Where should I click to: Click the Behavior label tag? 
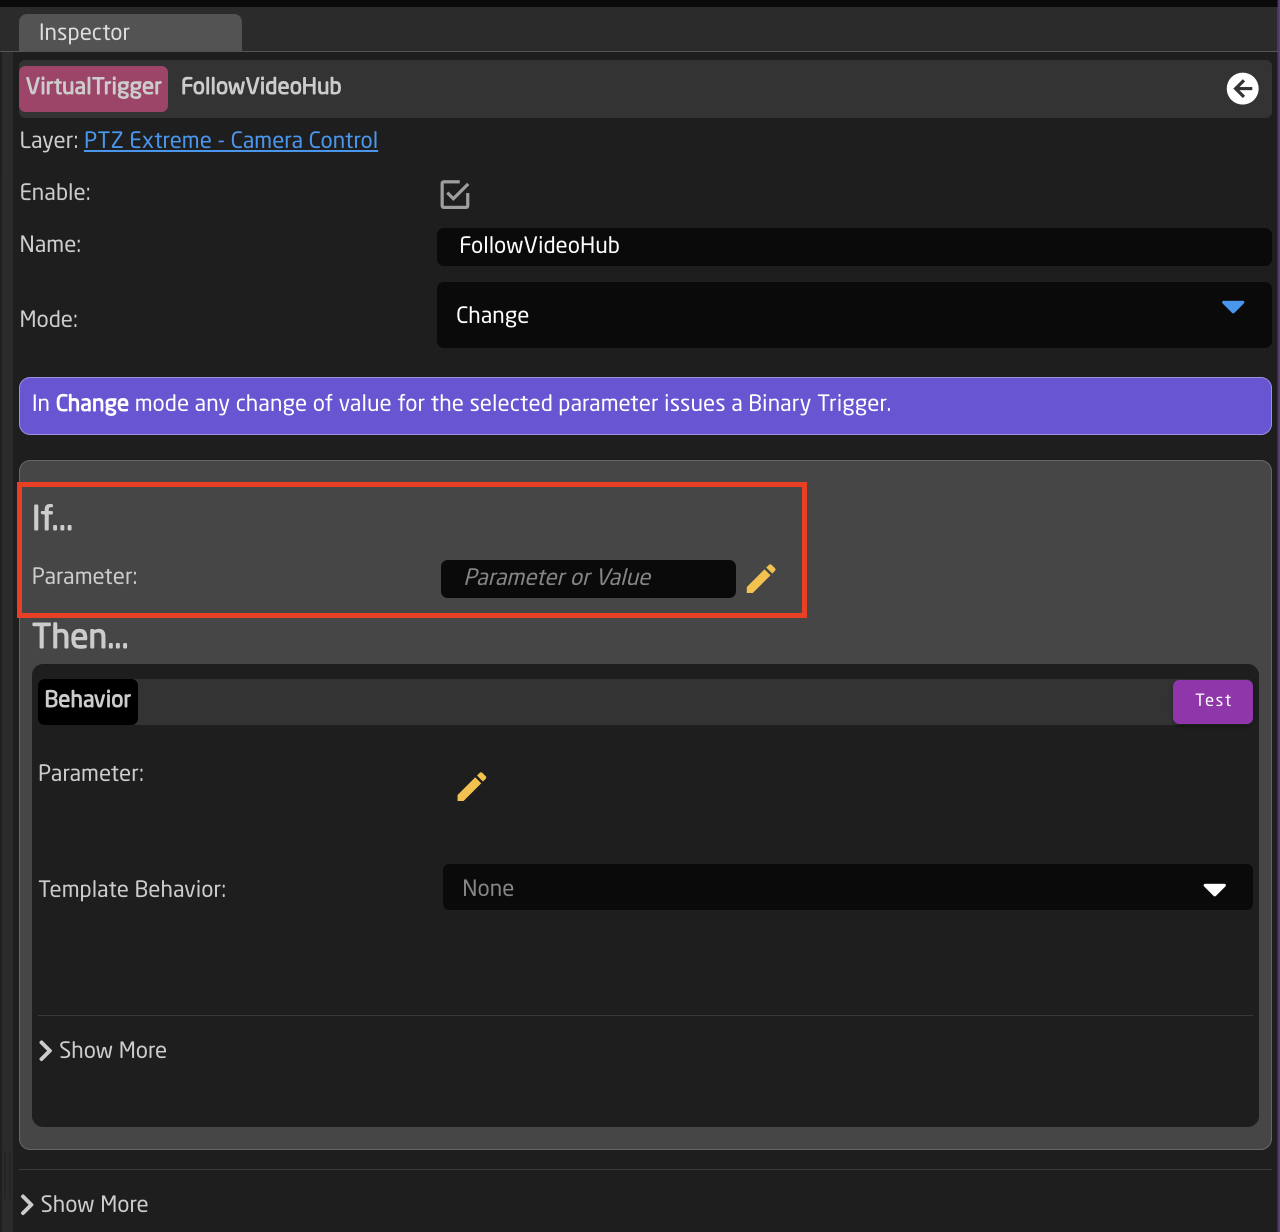pos(88,700)
